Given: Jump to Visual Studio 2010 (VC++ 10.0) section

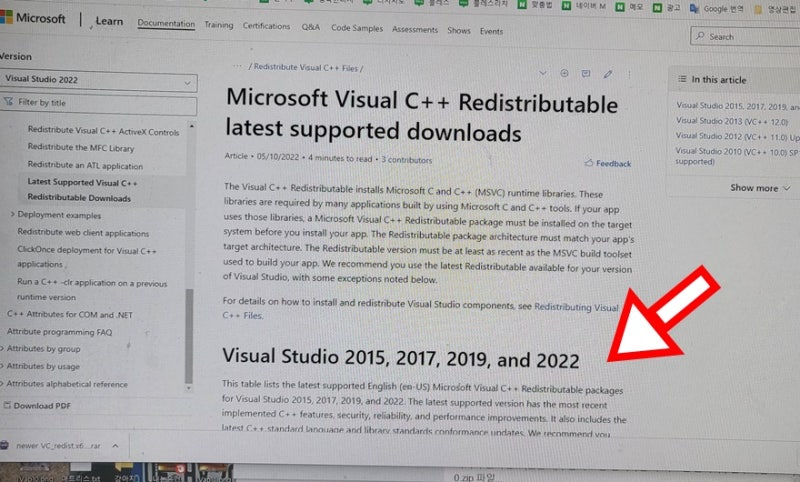Looking at the screenshot, I should point(738,156).
